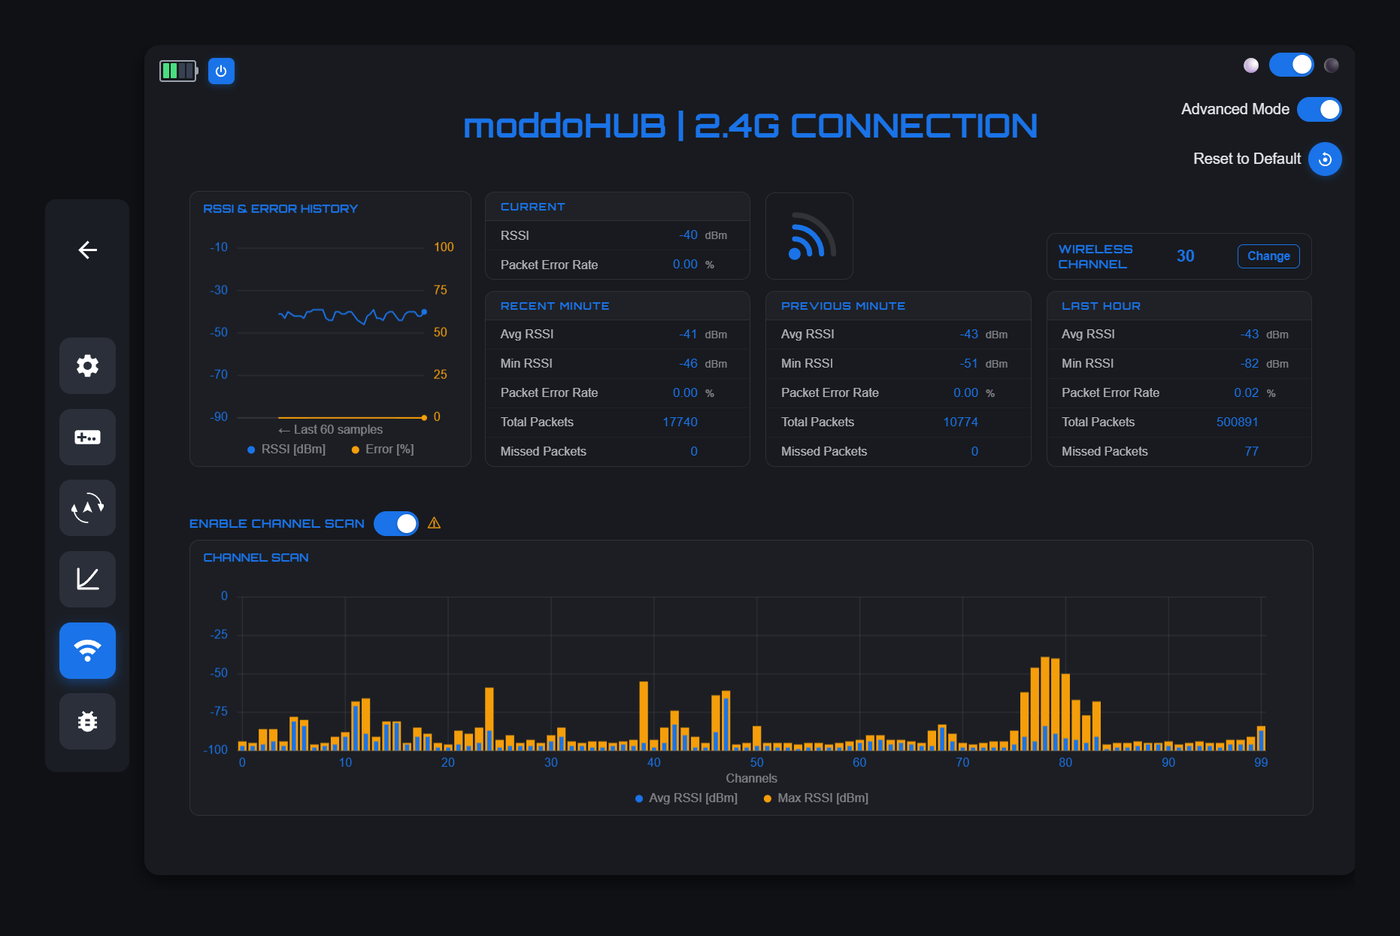Select the dark theme circle
Screen dimensions: 1400x936
pyautogui.click(x=1331, y=65)
